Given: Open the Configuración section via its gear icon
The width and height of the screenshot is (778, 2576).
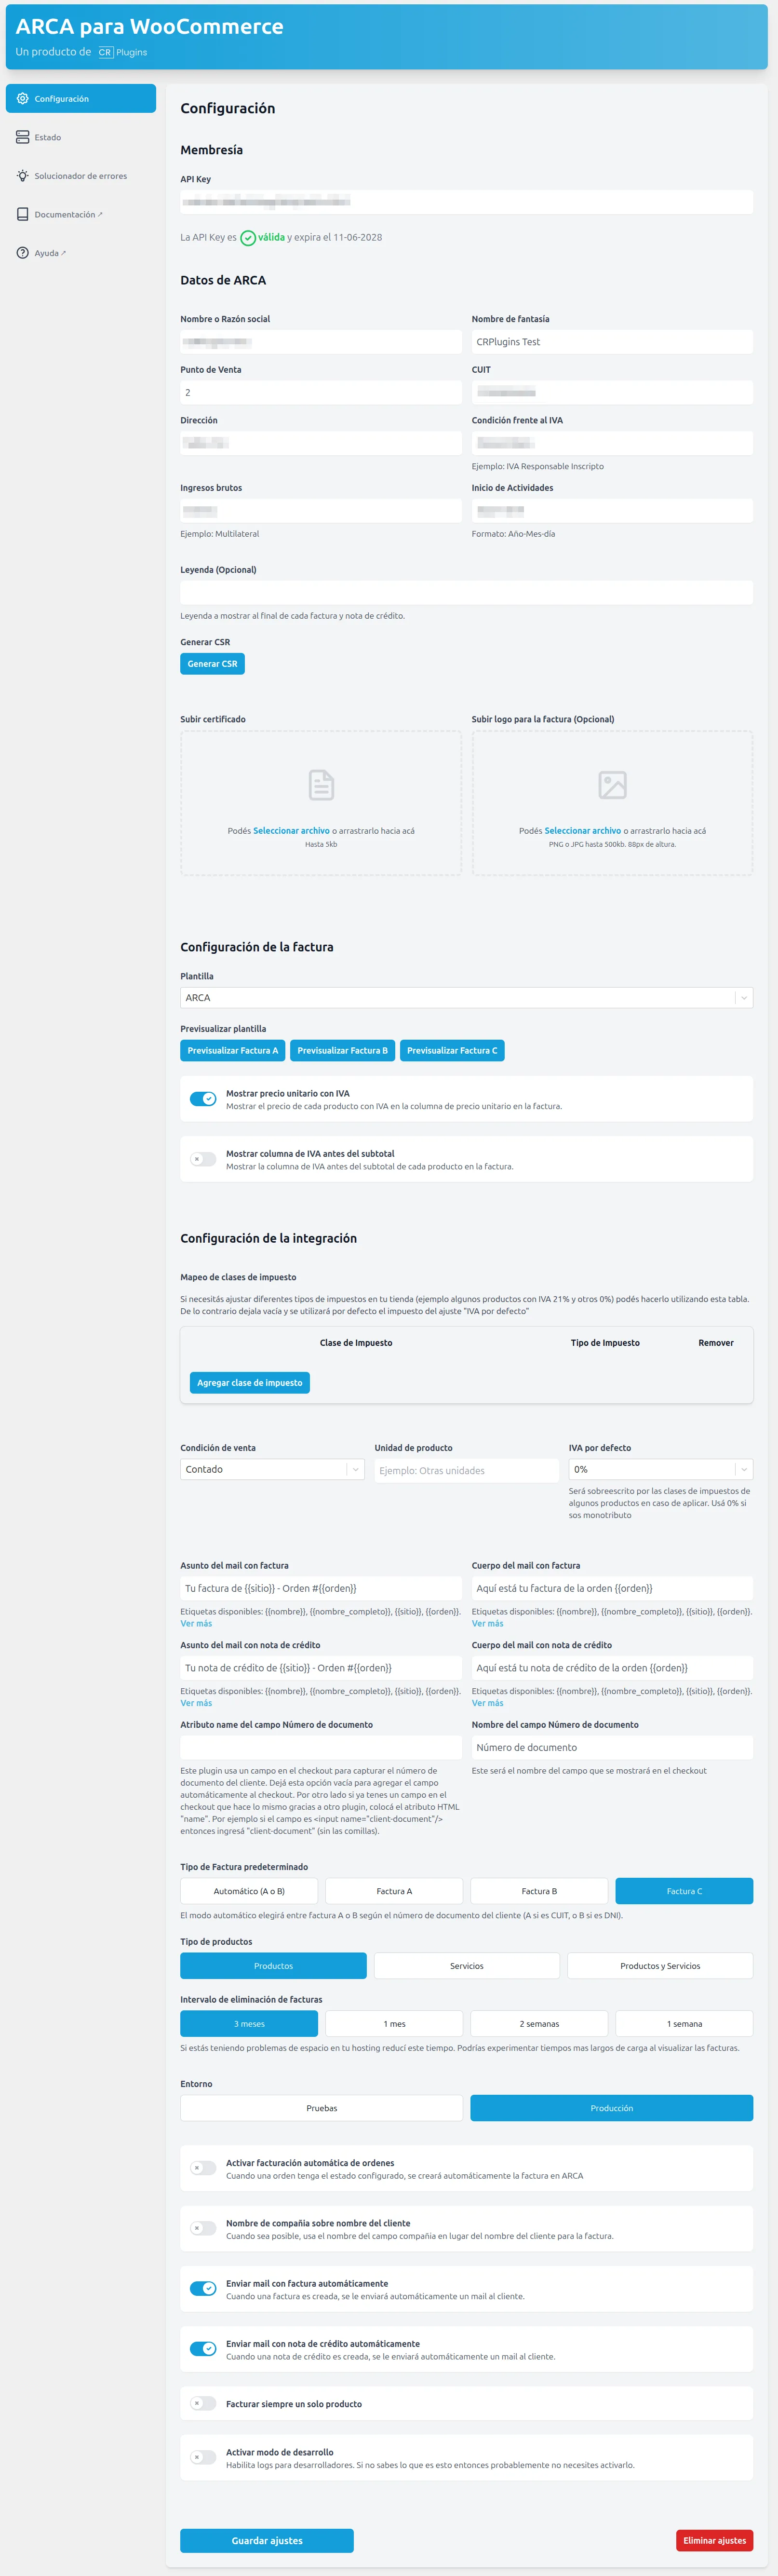Looking at the screenshot, I should point(23,98).
